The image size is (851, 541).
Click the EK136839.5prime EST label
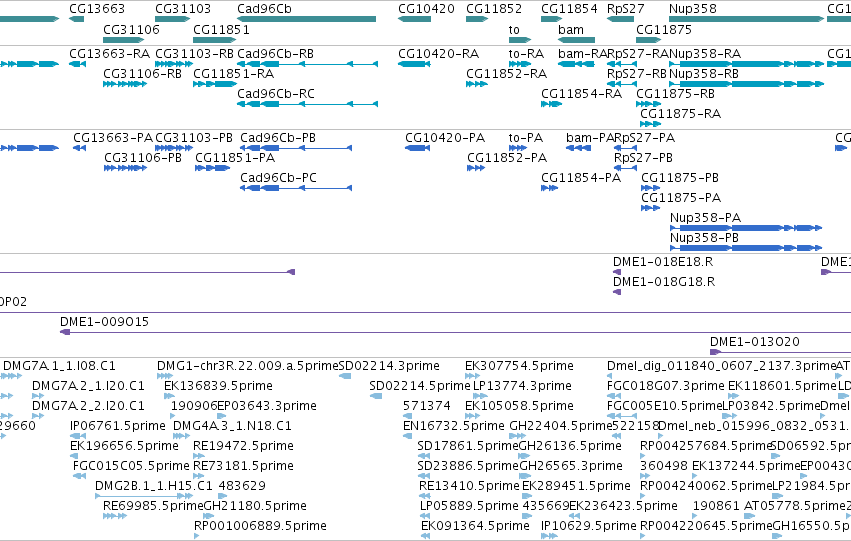point(218,386)
